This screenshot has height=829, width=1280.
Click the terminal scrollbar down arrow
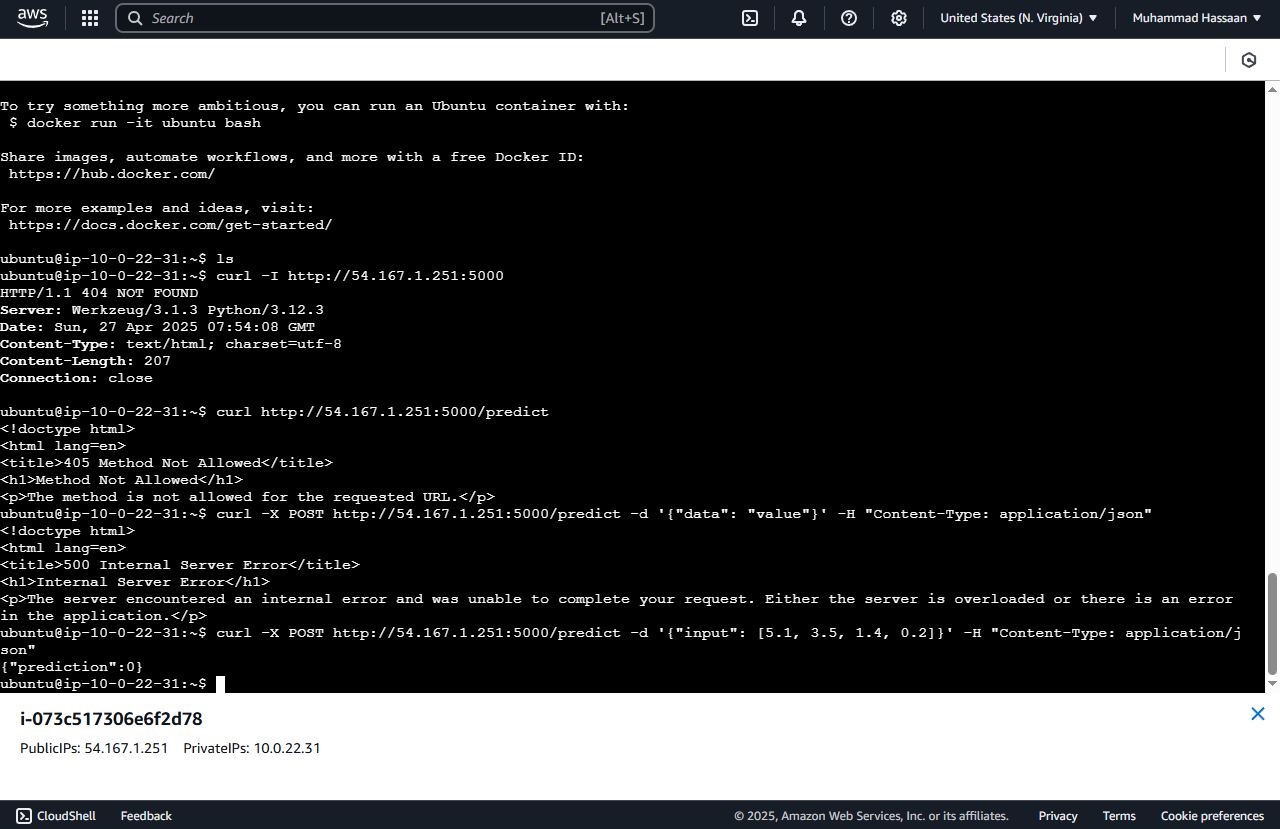tap(1273, 684)
